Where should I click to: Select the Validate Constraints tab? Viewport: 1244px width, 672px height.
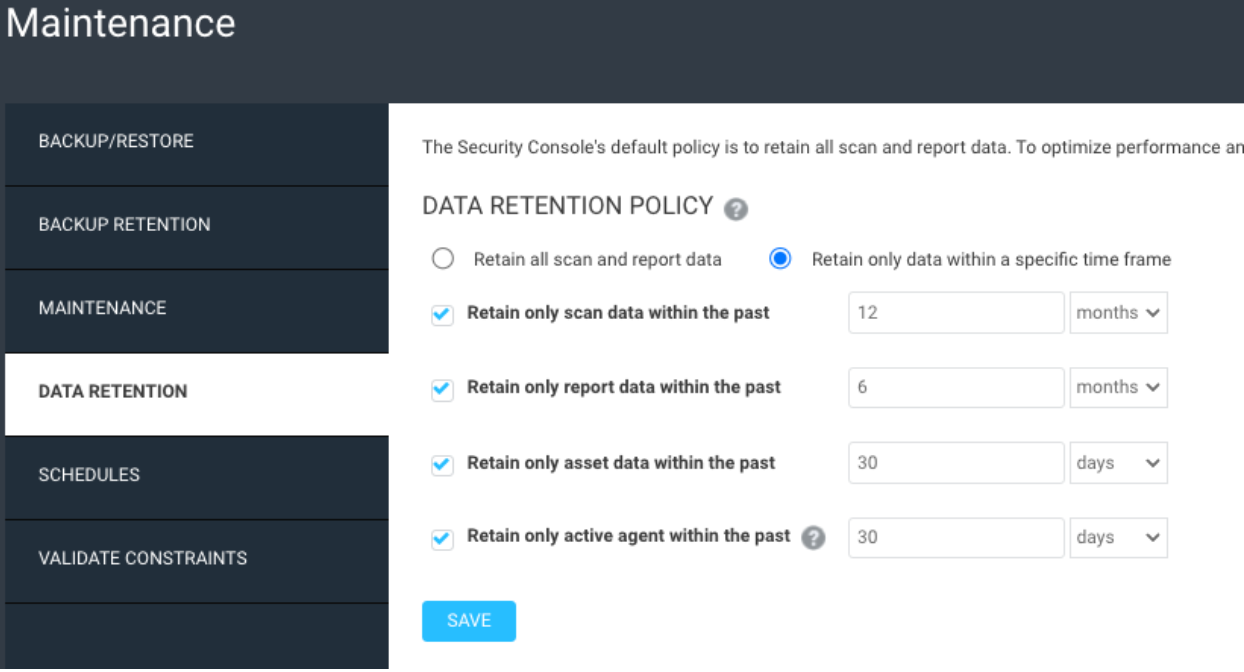pos(196,558)
